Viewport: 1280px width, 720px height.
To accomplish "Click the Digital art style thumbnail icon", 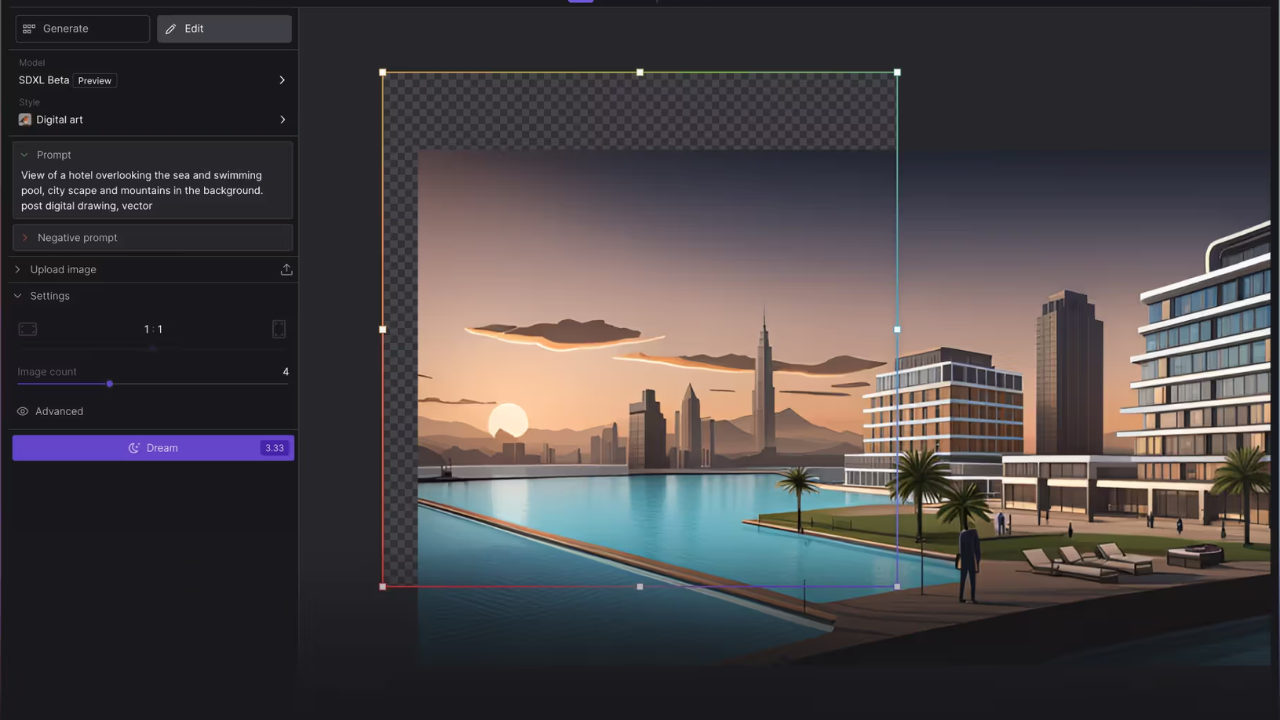I will [25, 120].
